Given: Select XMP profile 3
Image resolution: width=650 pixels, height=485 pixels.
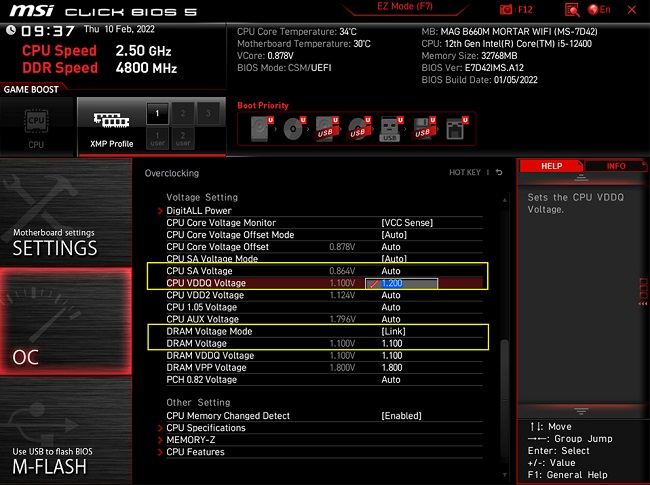Looking at the screenshot, I should (208, 113).
